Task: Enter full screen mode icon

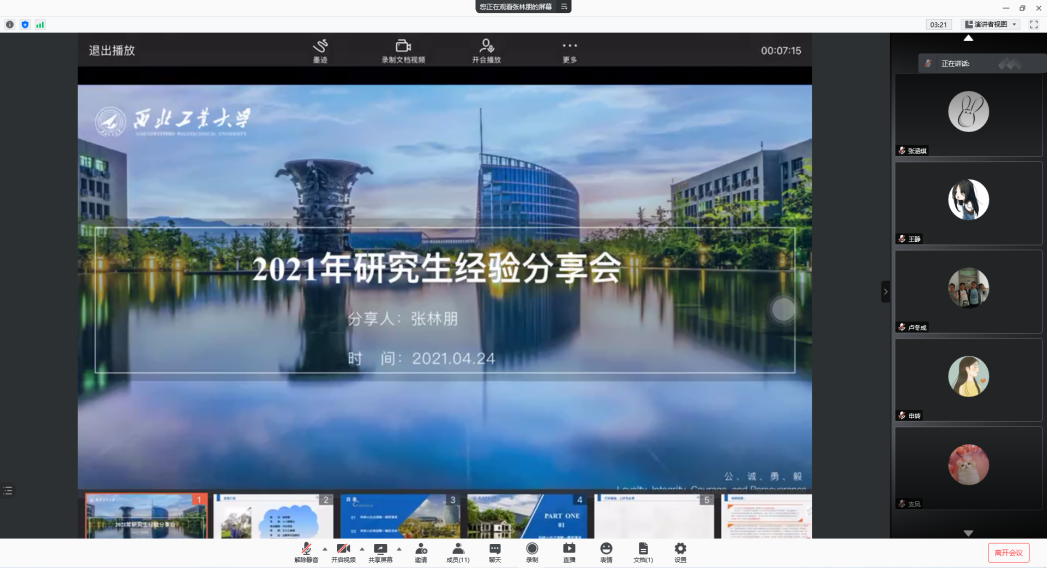Action: pos(1034,25)
